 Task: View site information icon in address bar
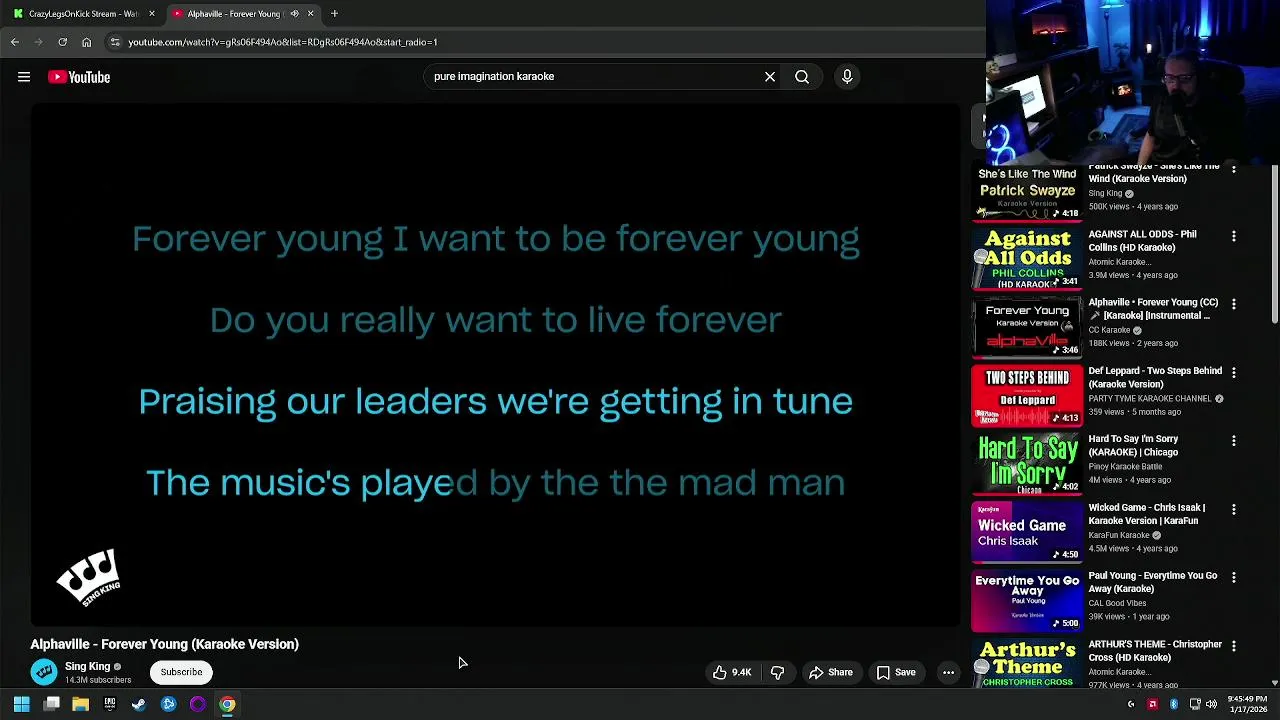[115, 42]
